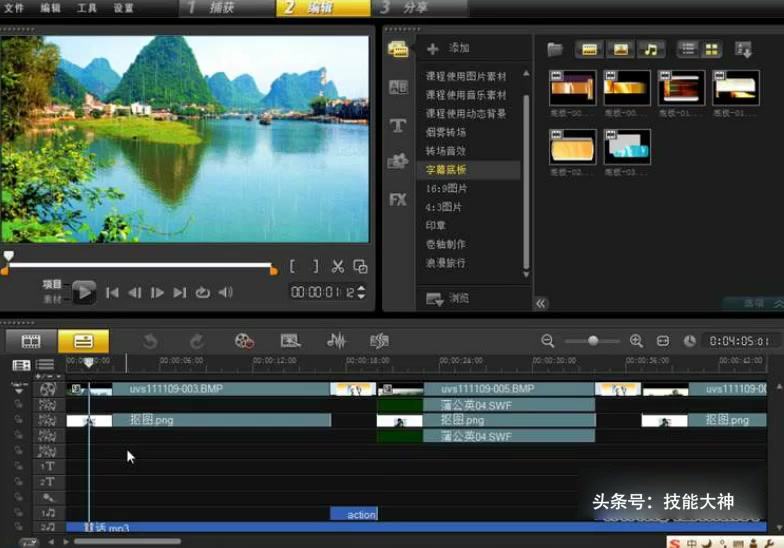This screenshot has height=548, width=784.
Task: Select 课程使用音乐素材 folder
Action: click(x=466, y=95)
